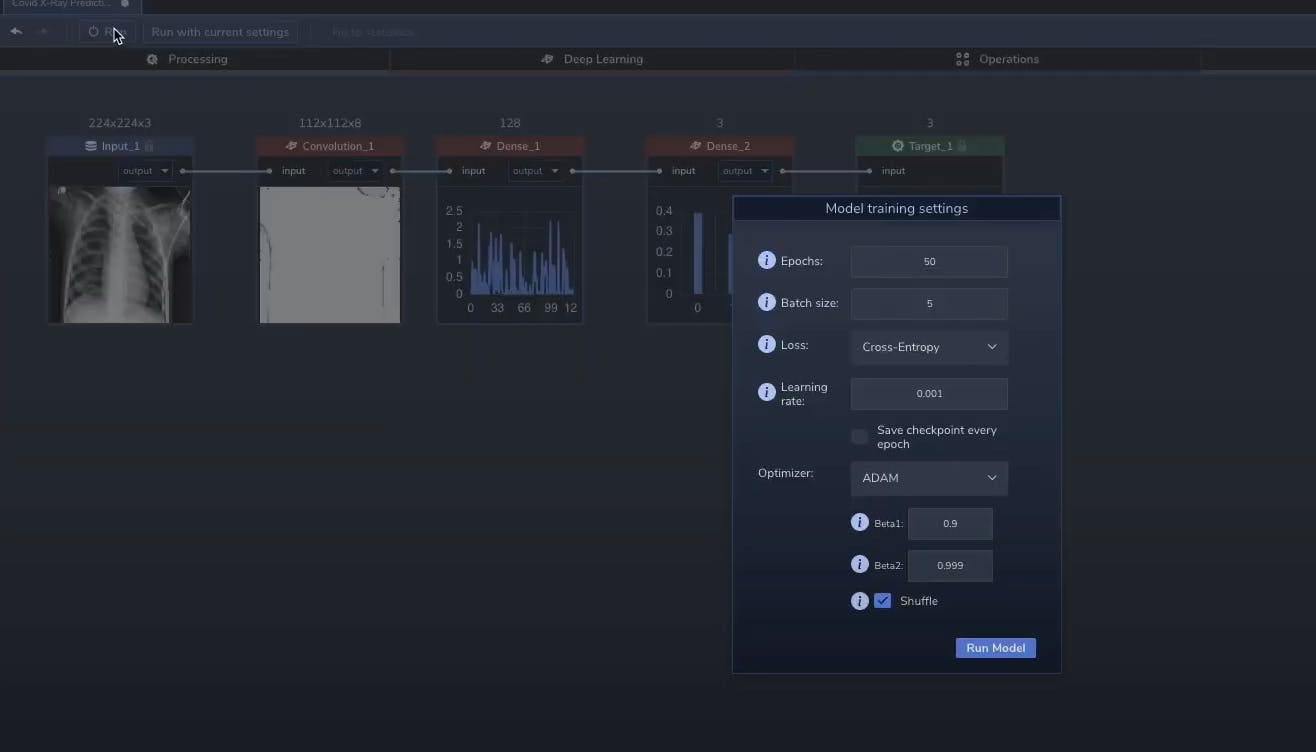
Task: Open the Loss dropdown showing Cross-Entropy
Action: pos(928,347)
